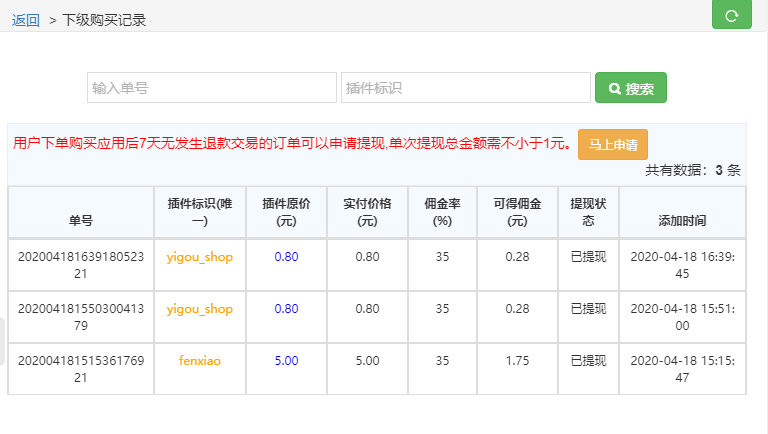Focus the 插件标识 search input
The width and height of the screenshot is (768, 434).
(465, 88)
